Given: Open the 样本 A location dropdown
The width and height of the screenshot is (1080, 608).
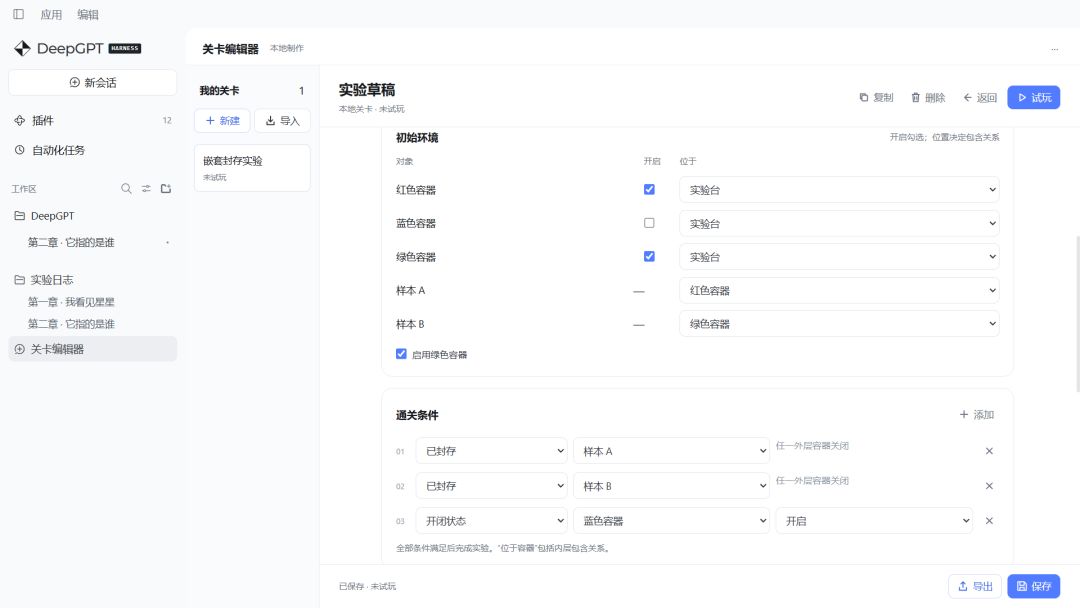Looking at the screenshot, I should 839,291.
